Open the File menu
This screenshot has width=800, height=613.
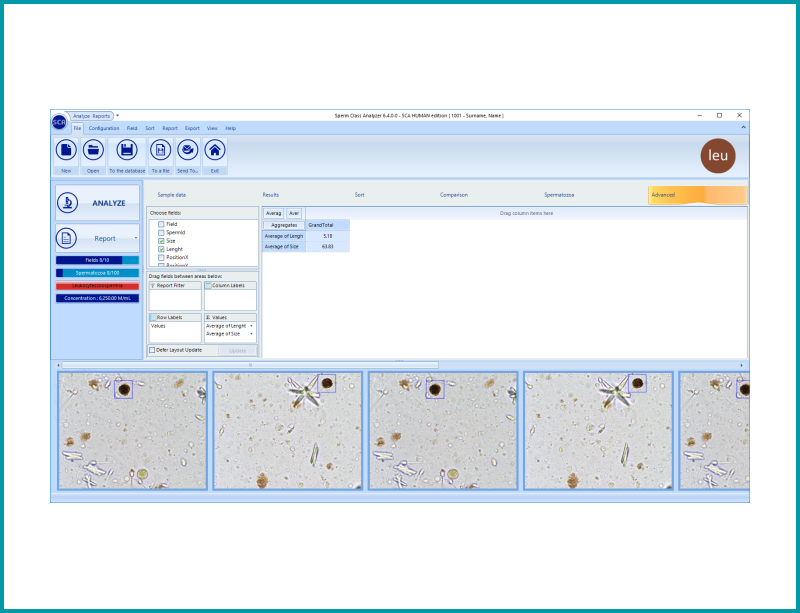[77, 129]
